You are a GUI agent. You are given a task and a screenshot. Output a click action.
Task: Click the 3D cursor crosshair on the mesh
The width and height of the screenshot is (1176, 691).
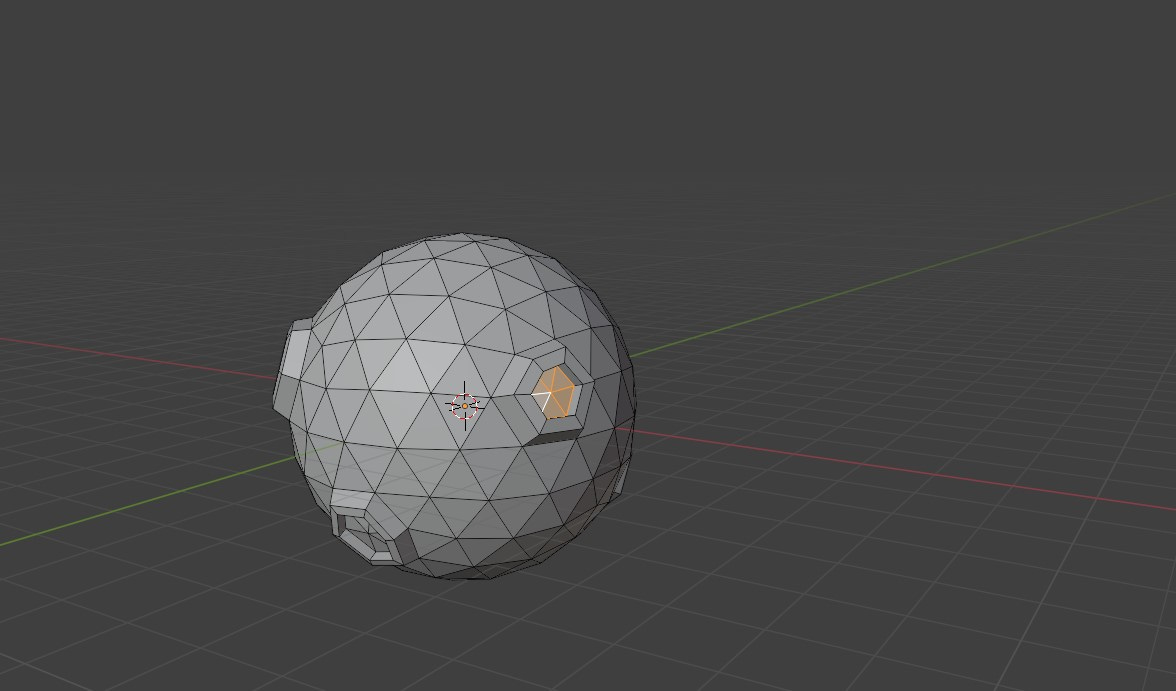464,406
